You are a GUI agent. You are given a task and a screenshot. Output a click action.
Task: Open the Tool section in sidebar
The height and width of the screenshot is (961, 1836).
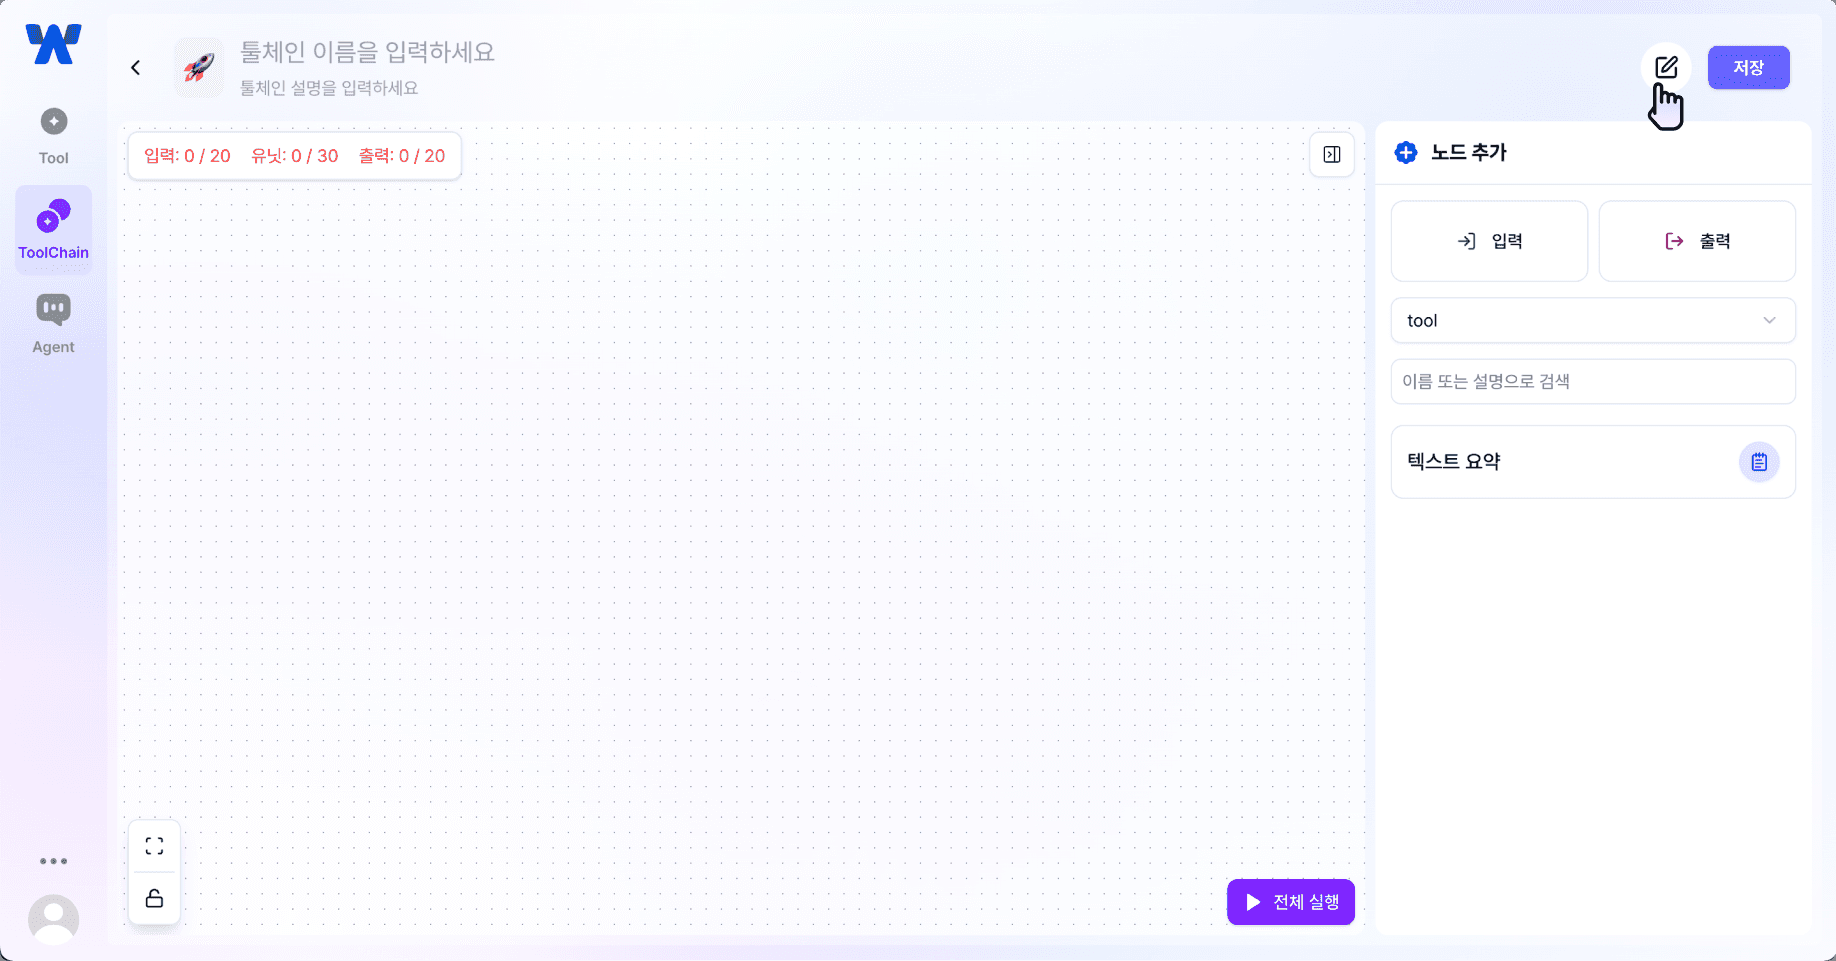[x=54, y=136]
